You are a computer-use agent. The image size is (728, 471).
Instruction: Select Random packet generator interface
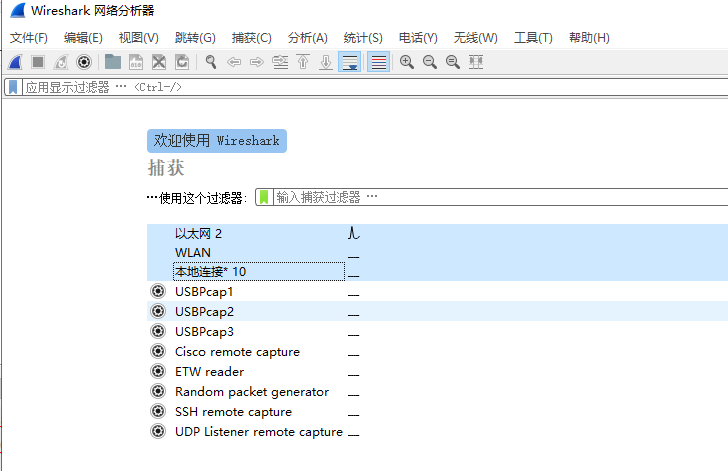coord(437,391)
